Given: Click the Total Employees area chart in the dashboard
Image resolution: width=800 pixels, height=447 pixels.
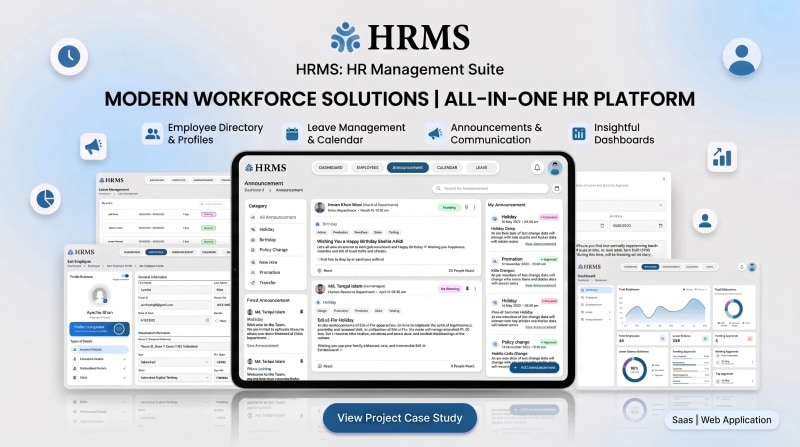Looking at the screenshot, I should click(665, 312).
